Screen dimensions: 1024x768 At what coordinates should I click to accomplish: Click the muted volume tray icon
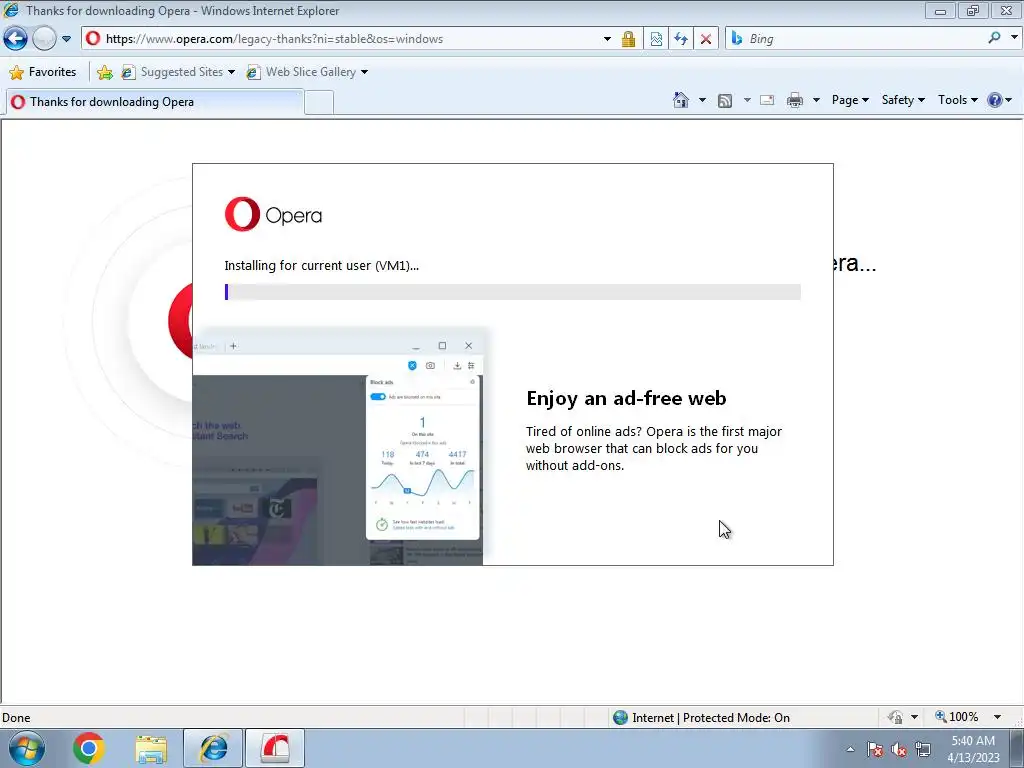899,749
